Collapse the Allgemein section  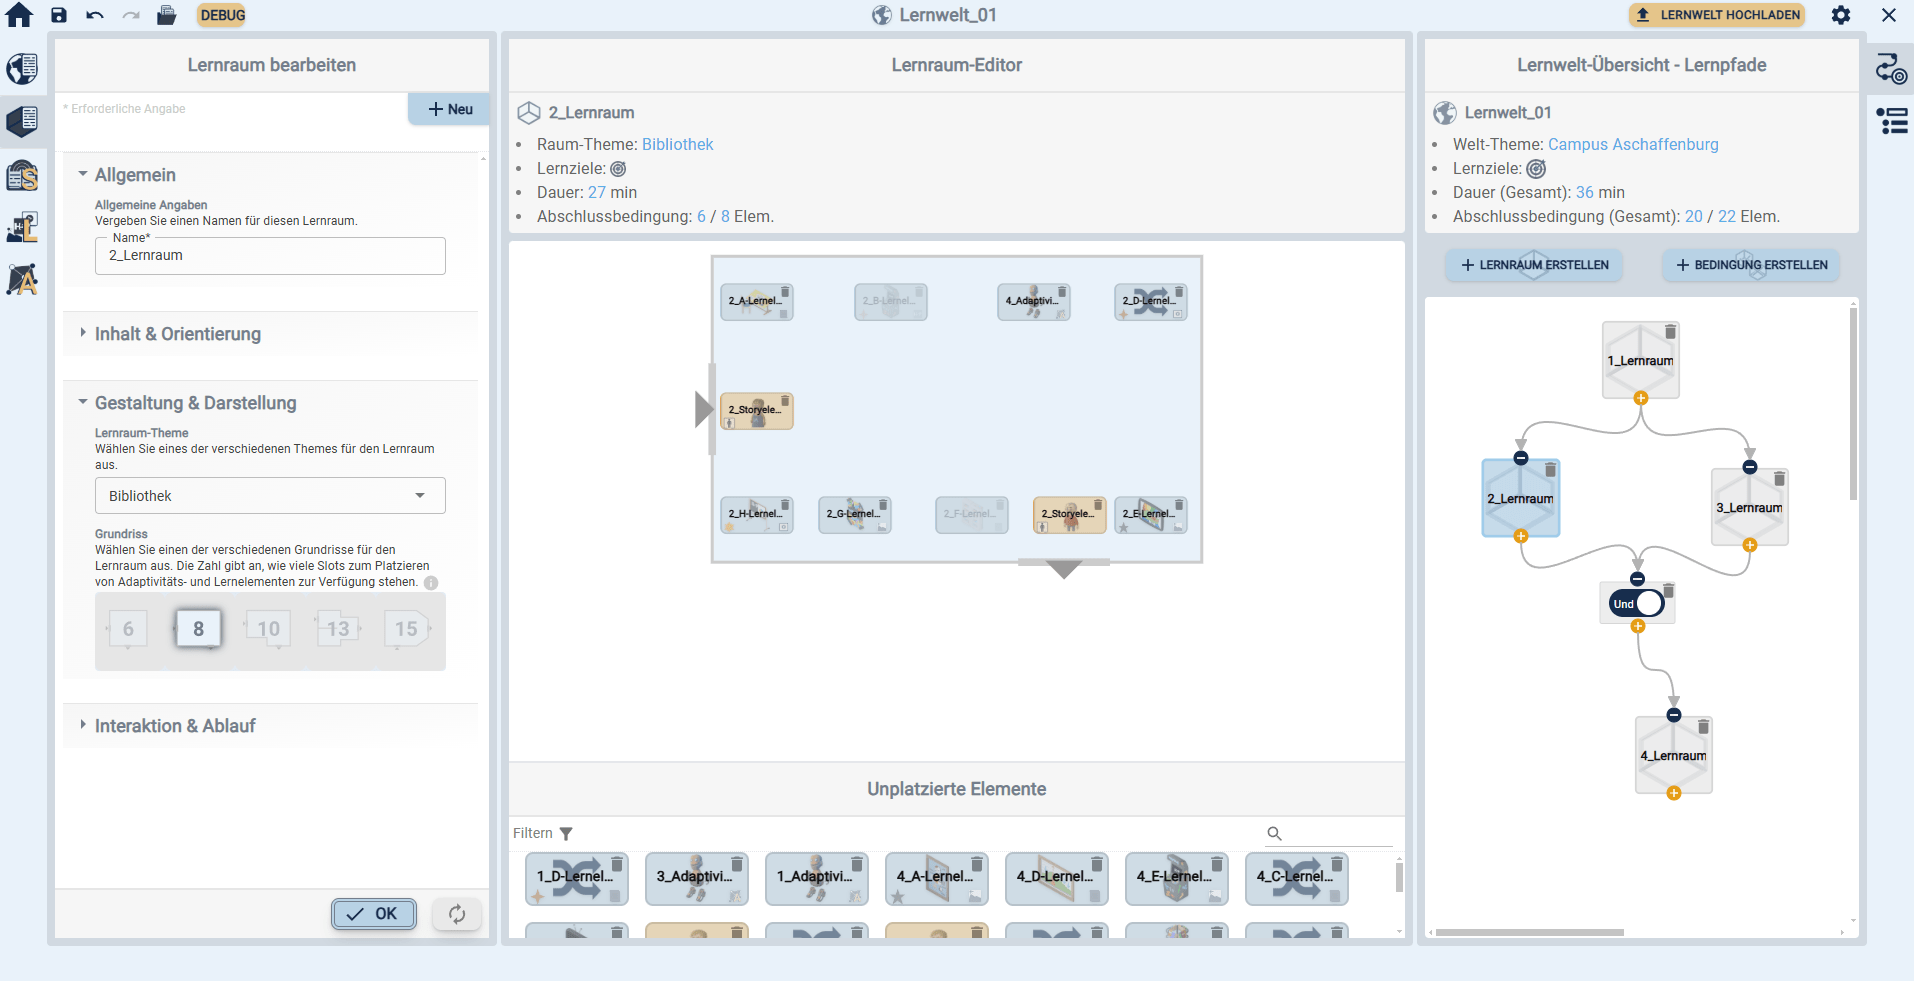click(x=135, y=175)
